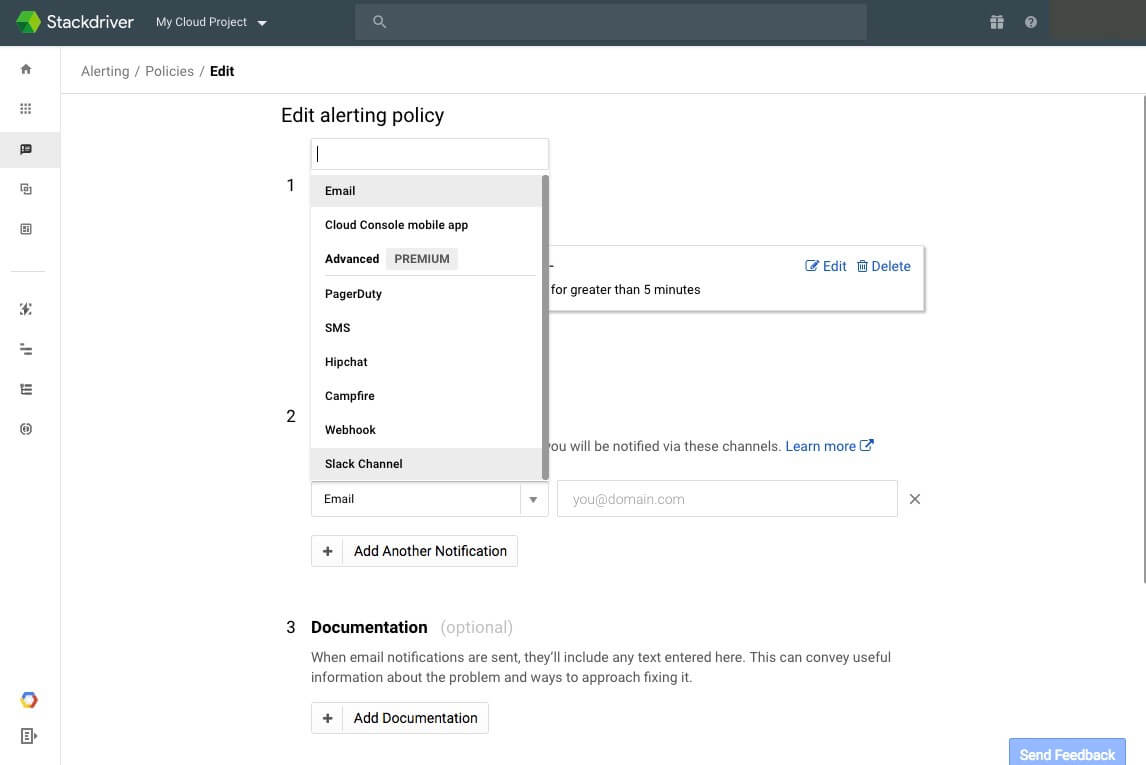Click the expand sidebar icon at bottom

pyautogui.click(x=29, y=736)
